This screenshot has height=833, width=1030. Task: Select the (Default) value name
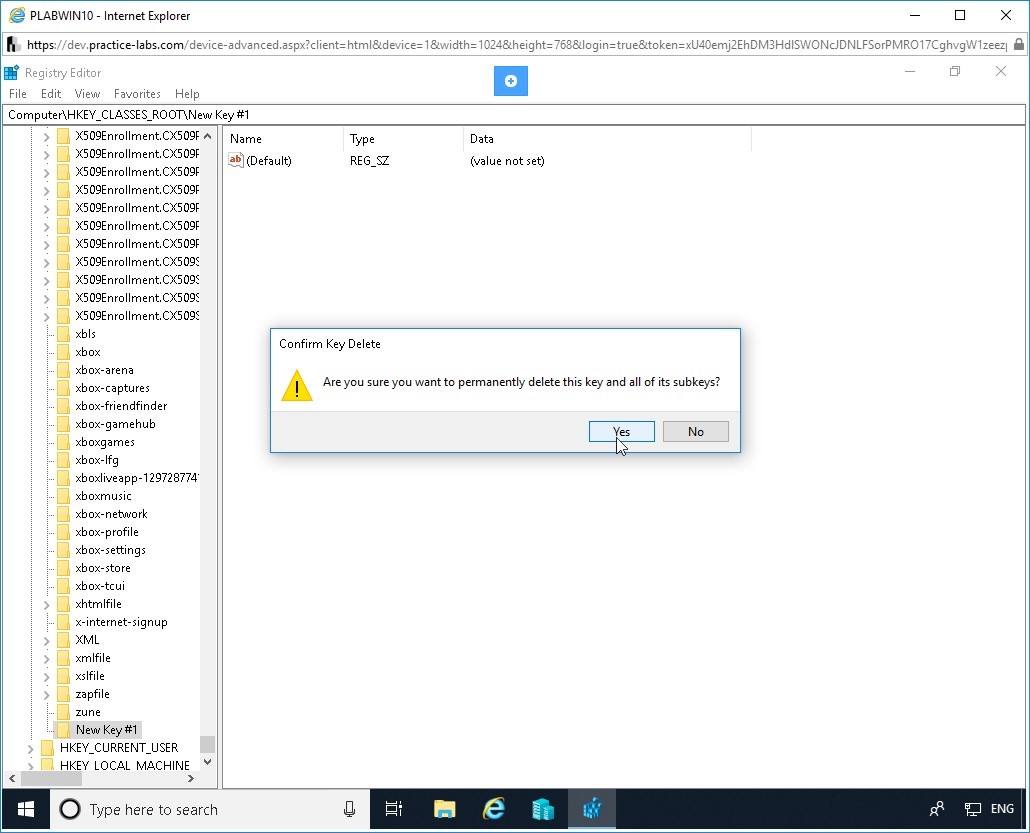[269, 161]
